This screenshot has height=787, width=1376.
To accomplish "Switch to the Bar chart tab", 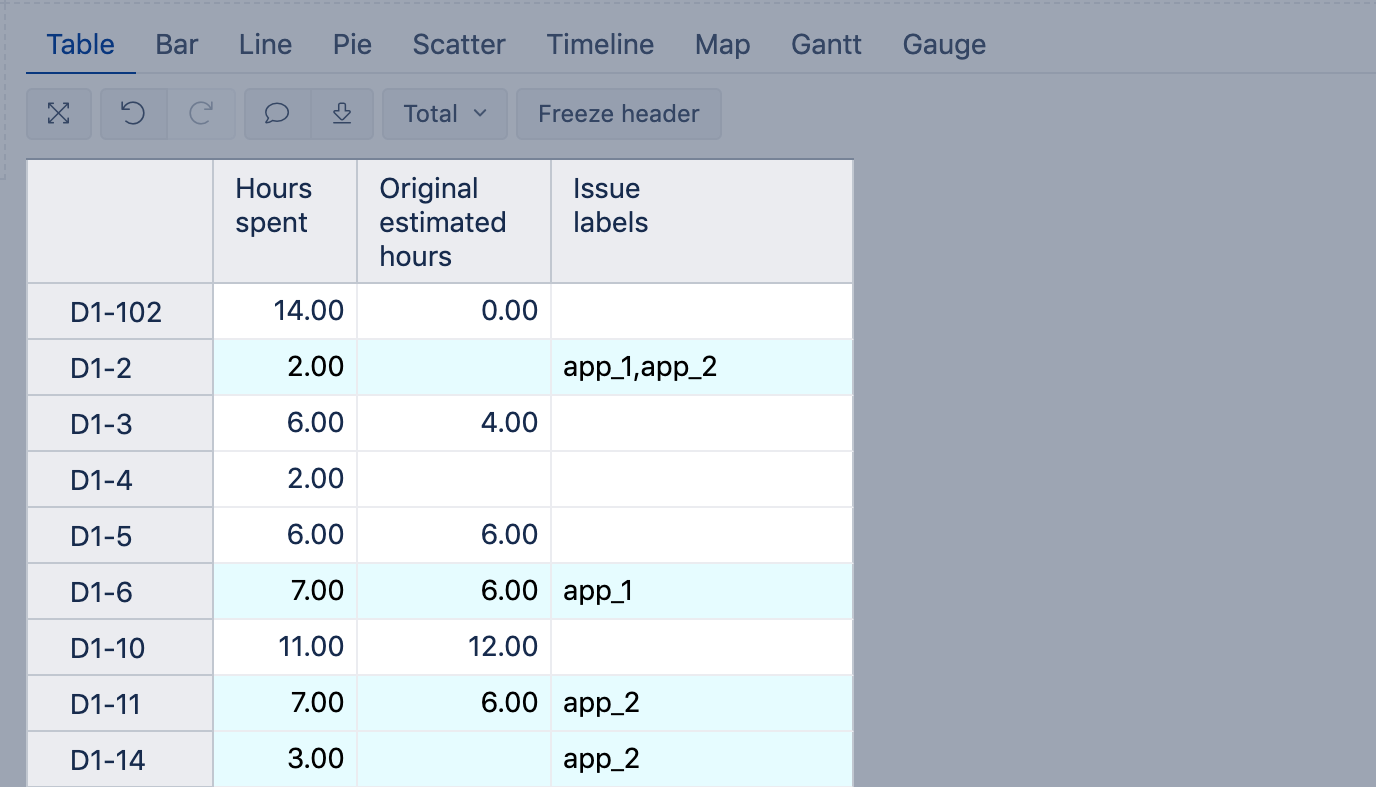I will point(177,45).
